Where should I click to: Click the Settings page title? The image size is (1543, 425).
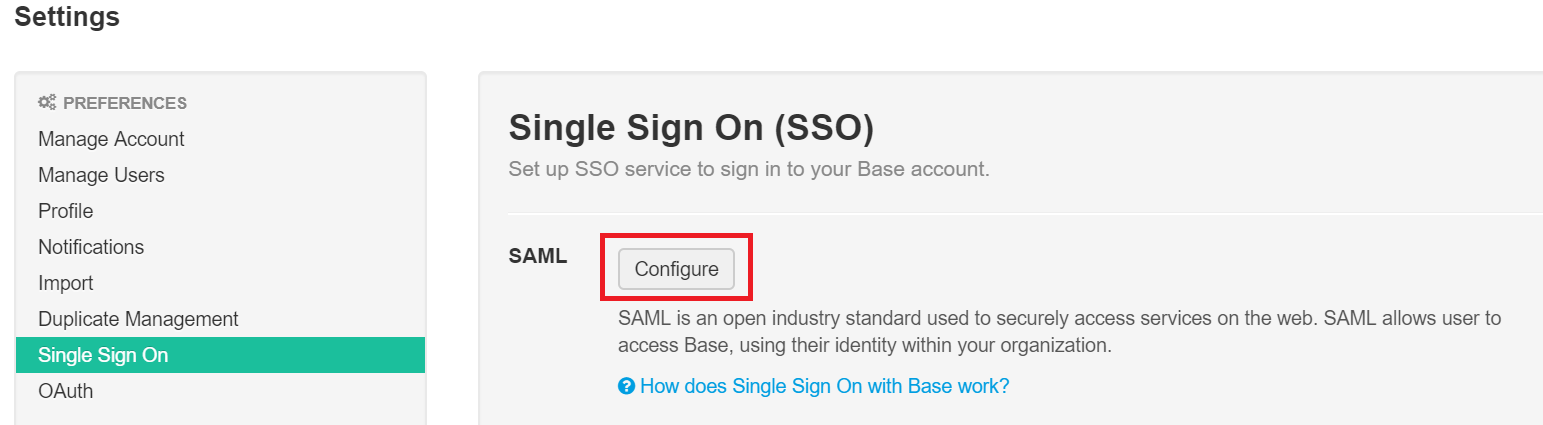(67, 17)
